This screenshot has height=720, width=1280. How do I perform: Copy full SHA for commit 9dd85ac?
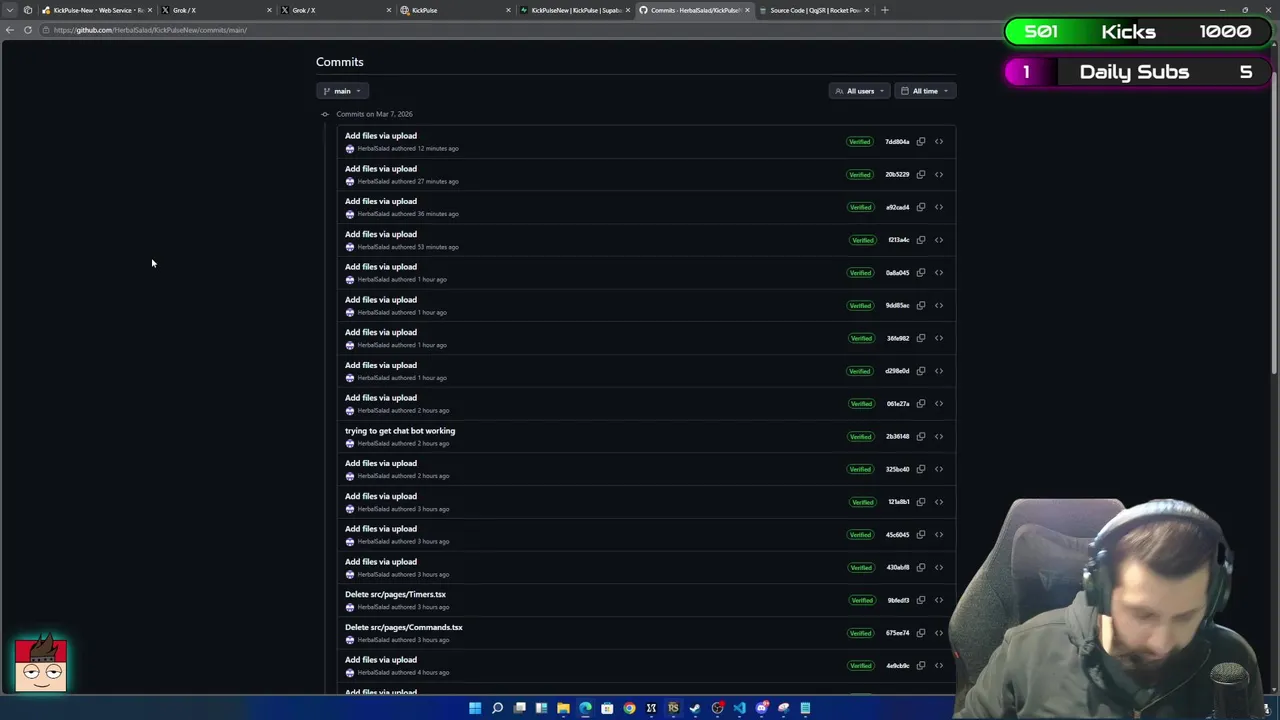tap(921, 305)
